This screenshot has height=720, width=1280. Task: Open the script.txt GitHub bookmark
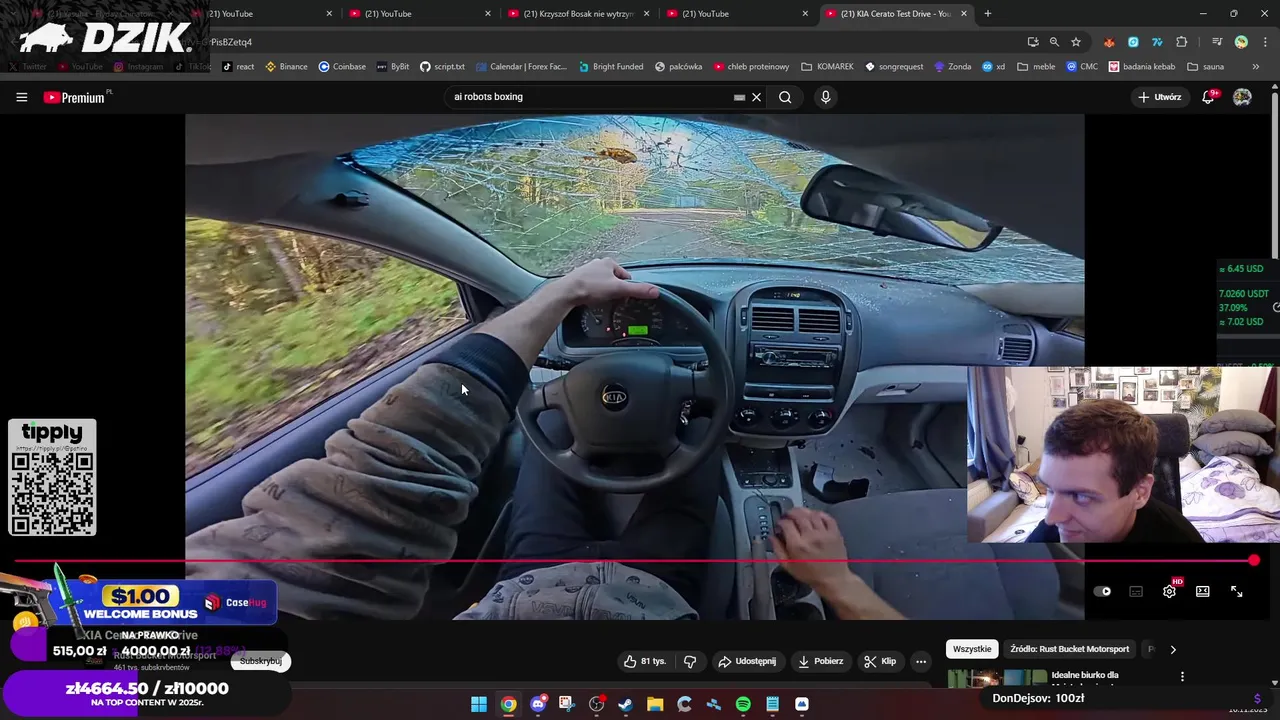(x=442, y=67)
